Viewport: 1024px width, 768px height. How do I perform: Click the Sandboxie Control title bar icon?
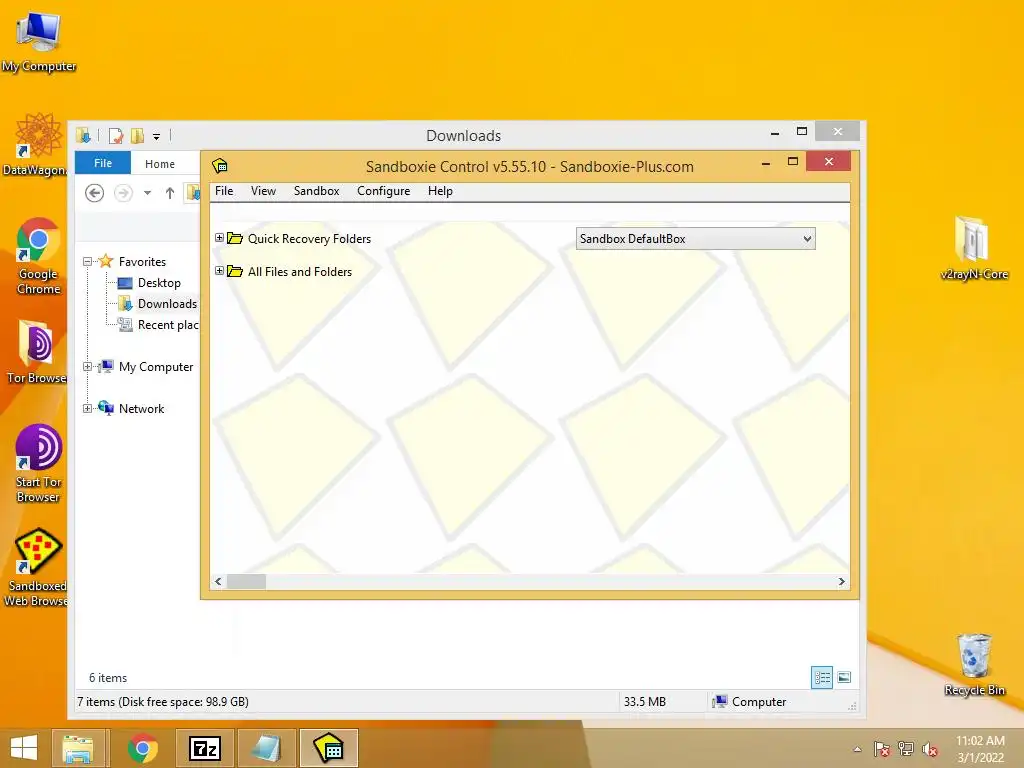(x=220, y=166)
